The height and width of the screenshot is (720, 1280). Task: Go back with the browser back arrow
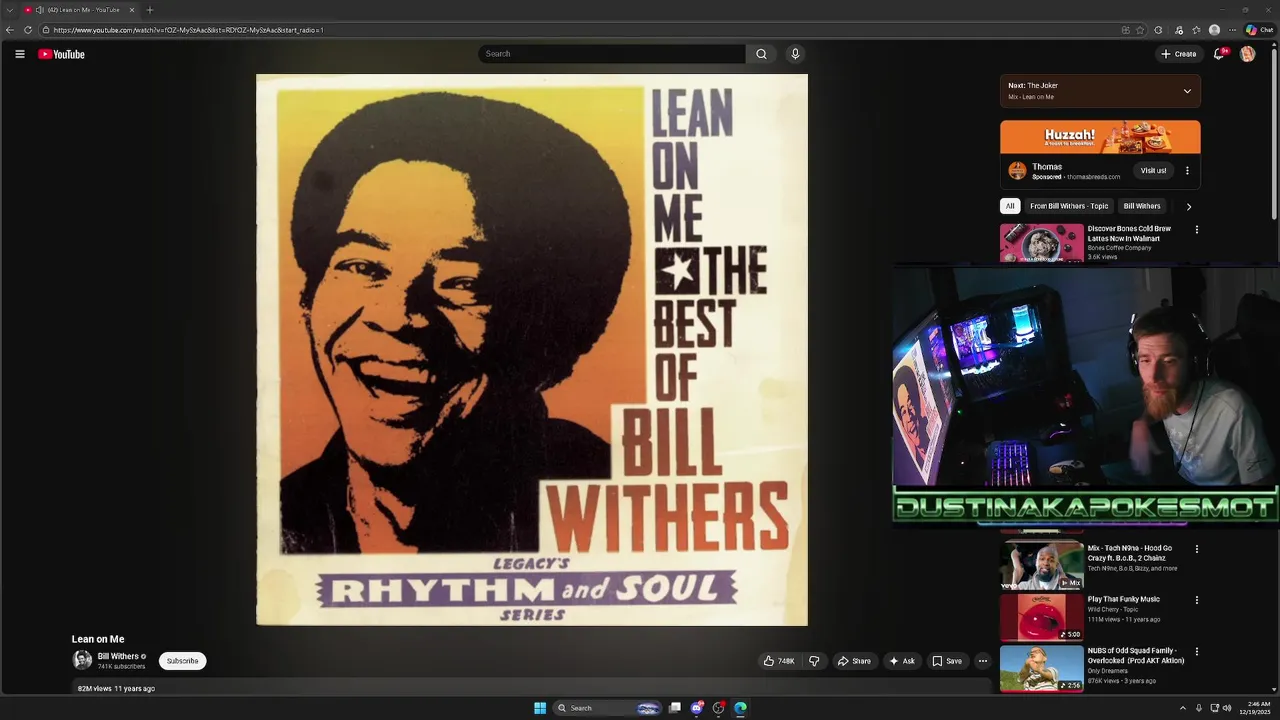pos(9,30)
